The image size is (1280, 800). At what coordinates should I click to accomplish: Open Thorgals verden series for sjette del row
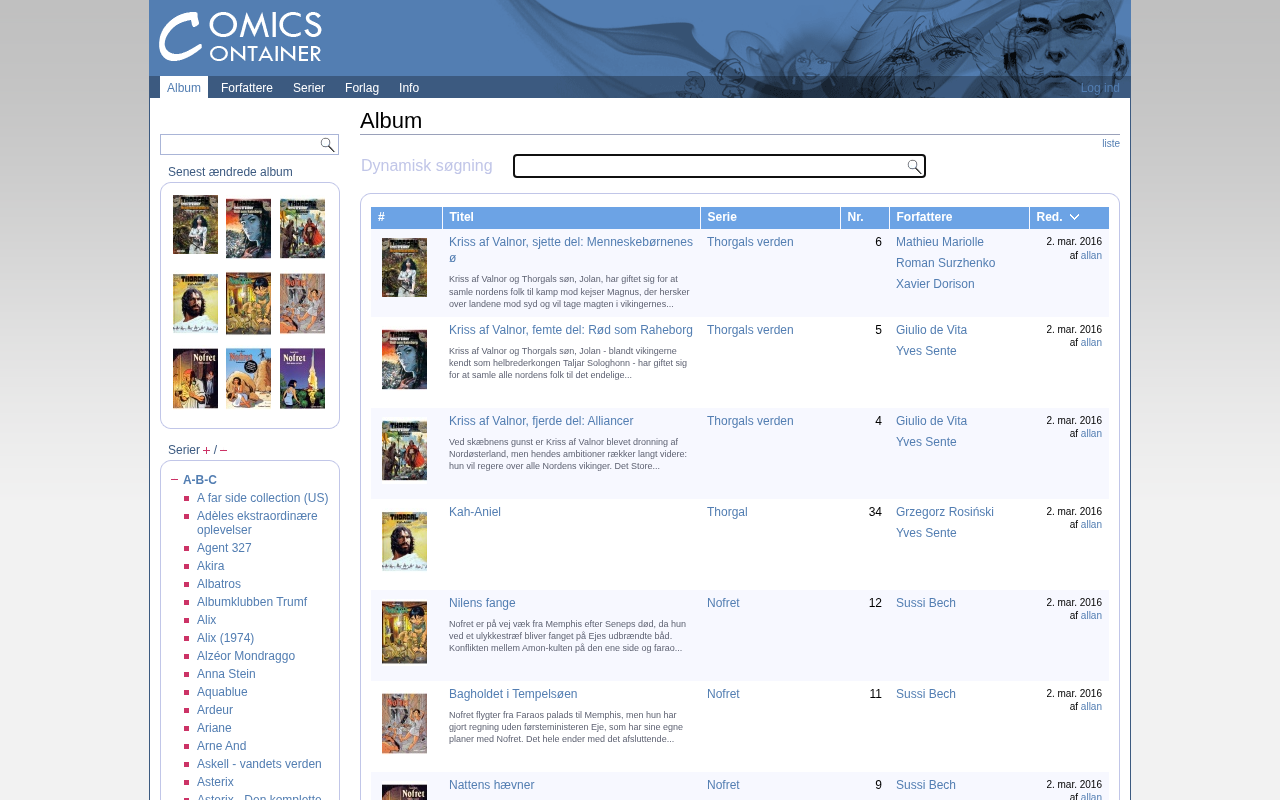[750, 242]
